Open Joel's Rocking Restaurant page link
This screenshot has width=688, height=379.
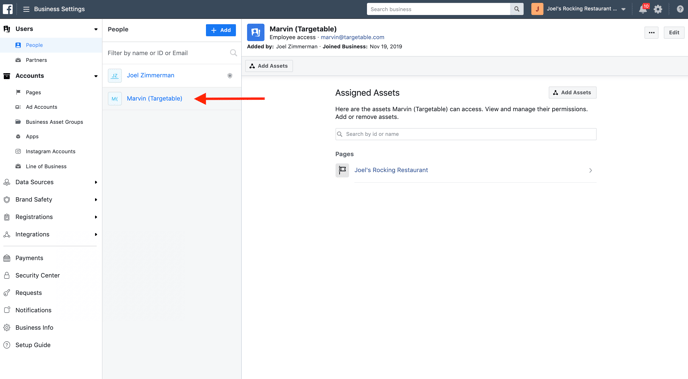pos(391,170)
